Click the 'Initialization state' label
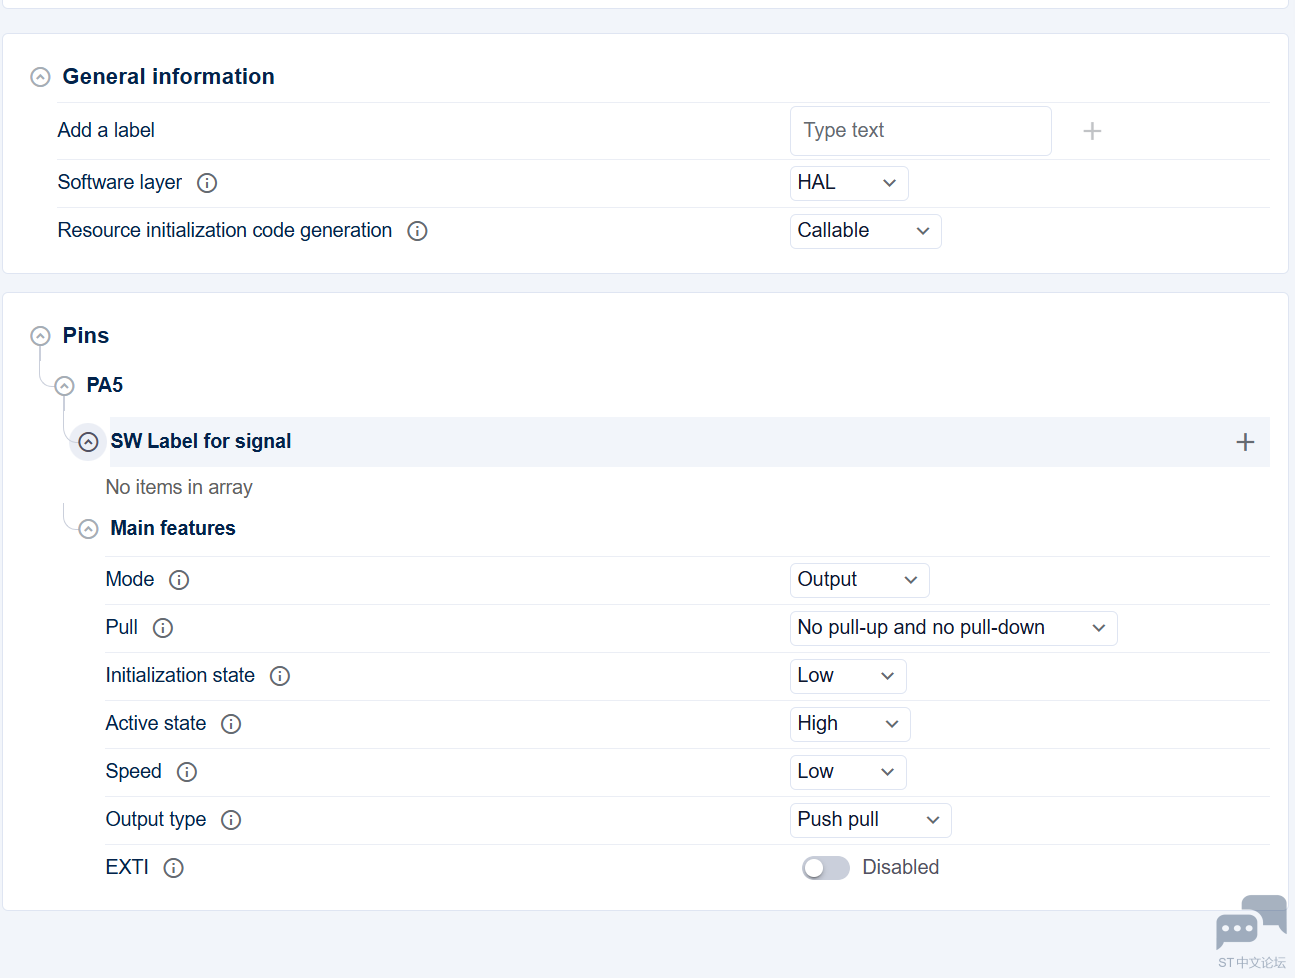1295x978 pixels. [180, 675]
